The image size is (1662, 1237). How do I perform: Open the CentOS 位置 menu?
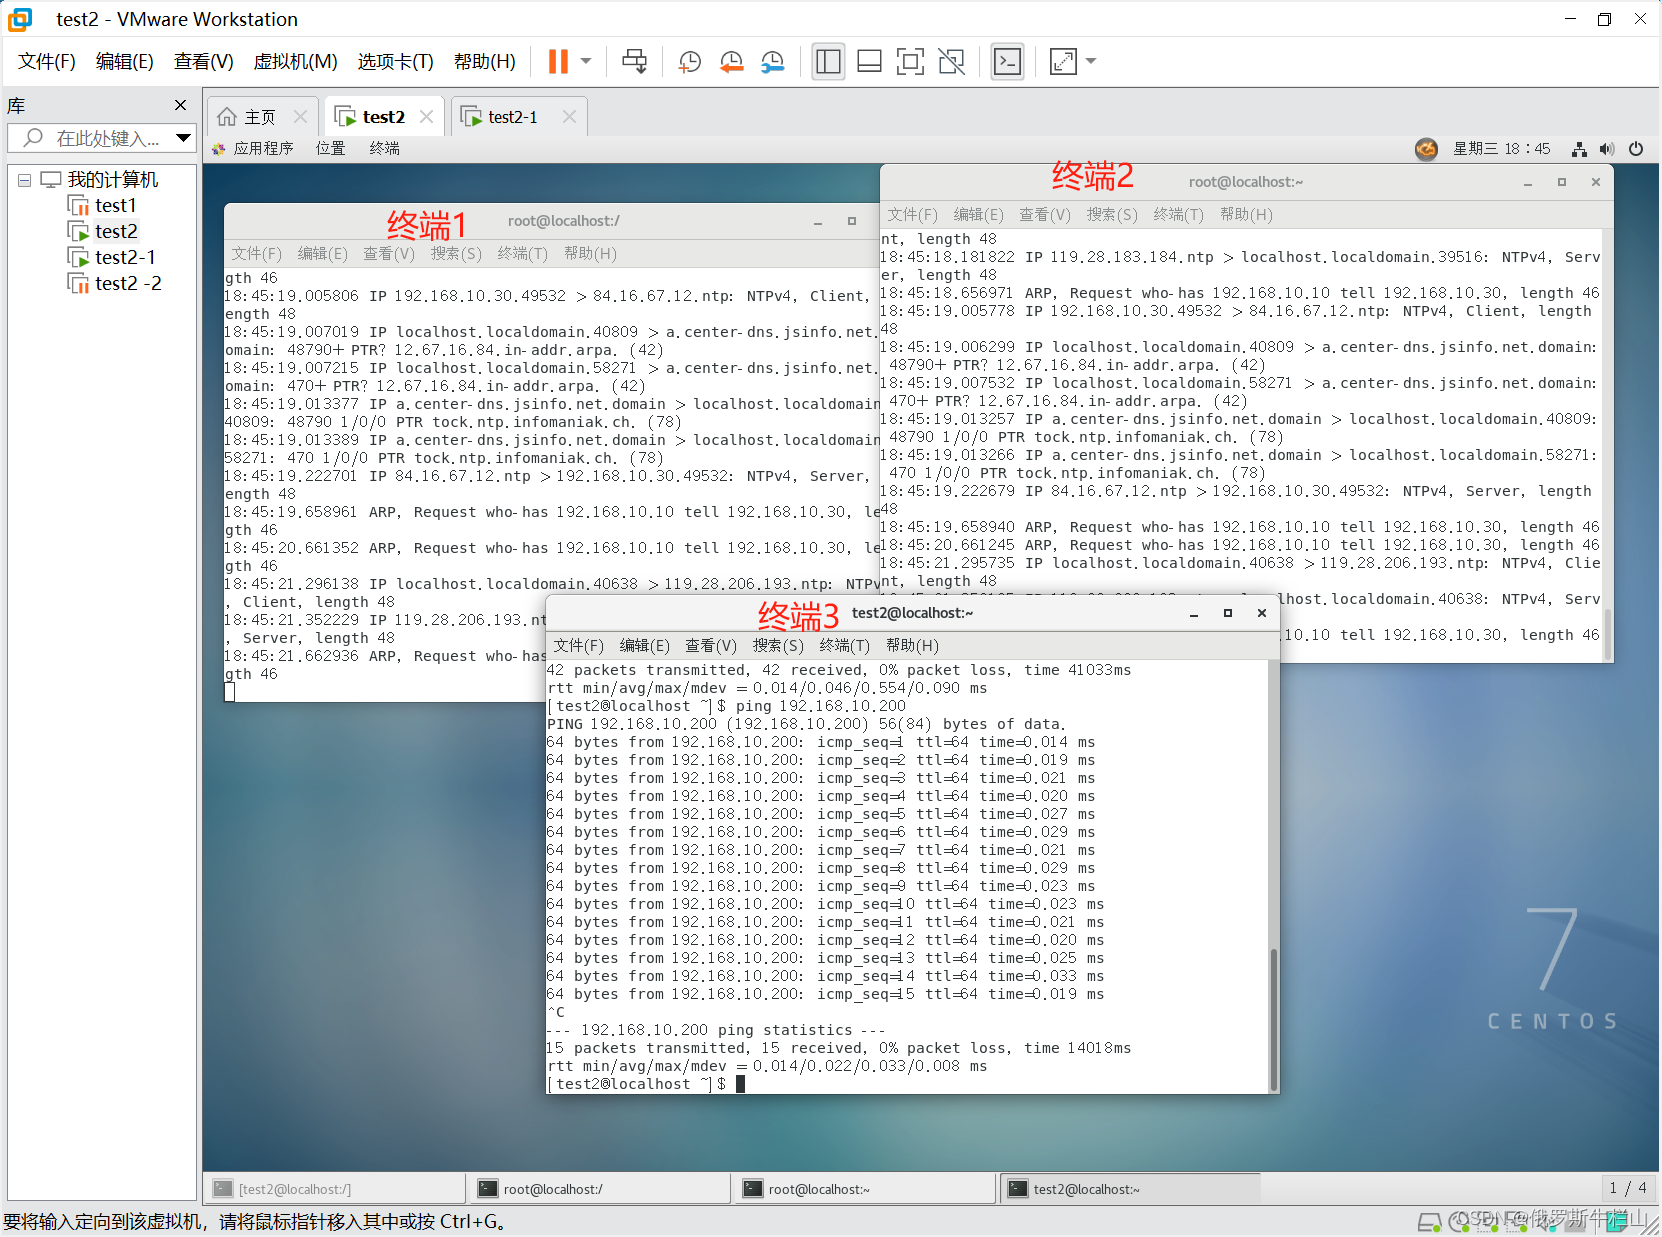(331, 148)
